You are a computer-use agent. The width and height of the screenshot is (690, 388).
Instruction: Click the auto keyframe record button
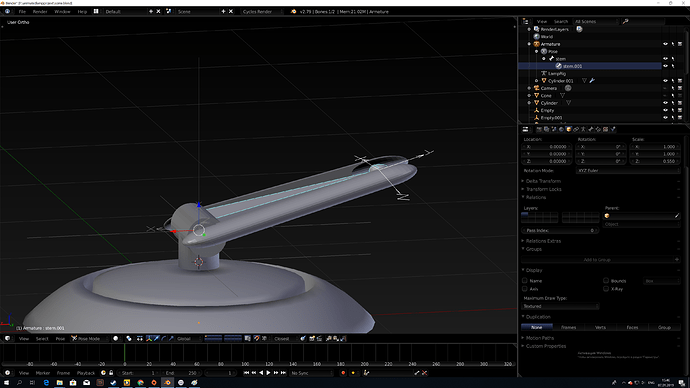point(343,373)
